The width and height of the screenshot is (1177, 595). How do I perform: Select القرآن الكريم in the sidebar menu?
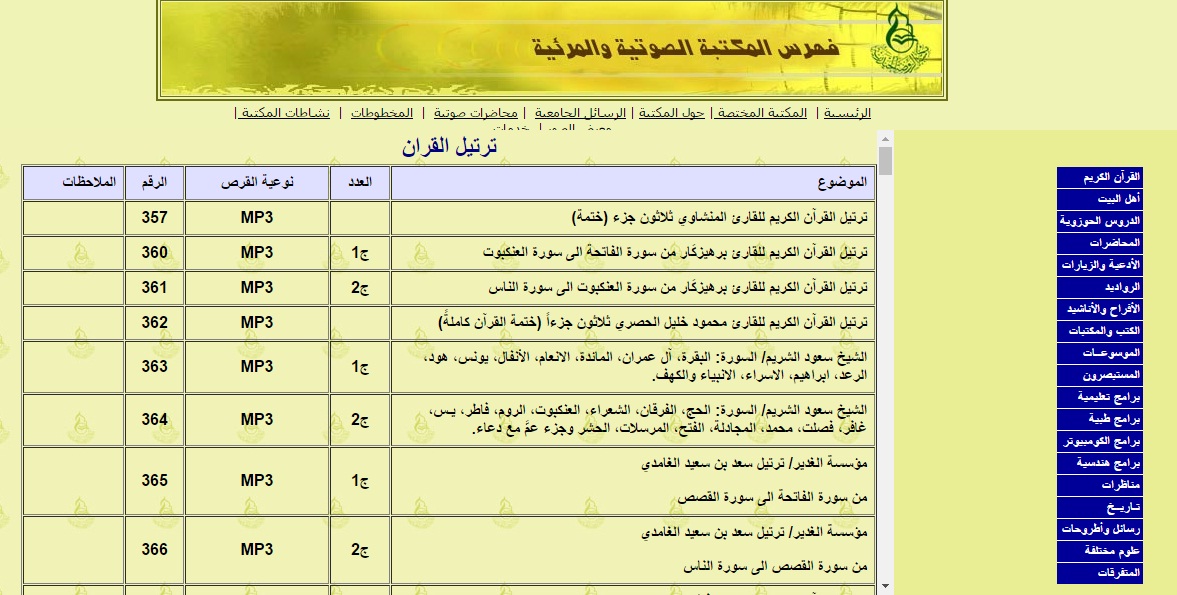[1100, 178]
